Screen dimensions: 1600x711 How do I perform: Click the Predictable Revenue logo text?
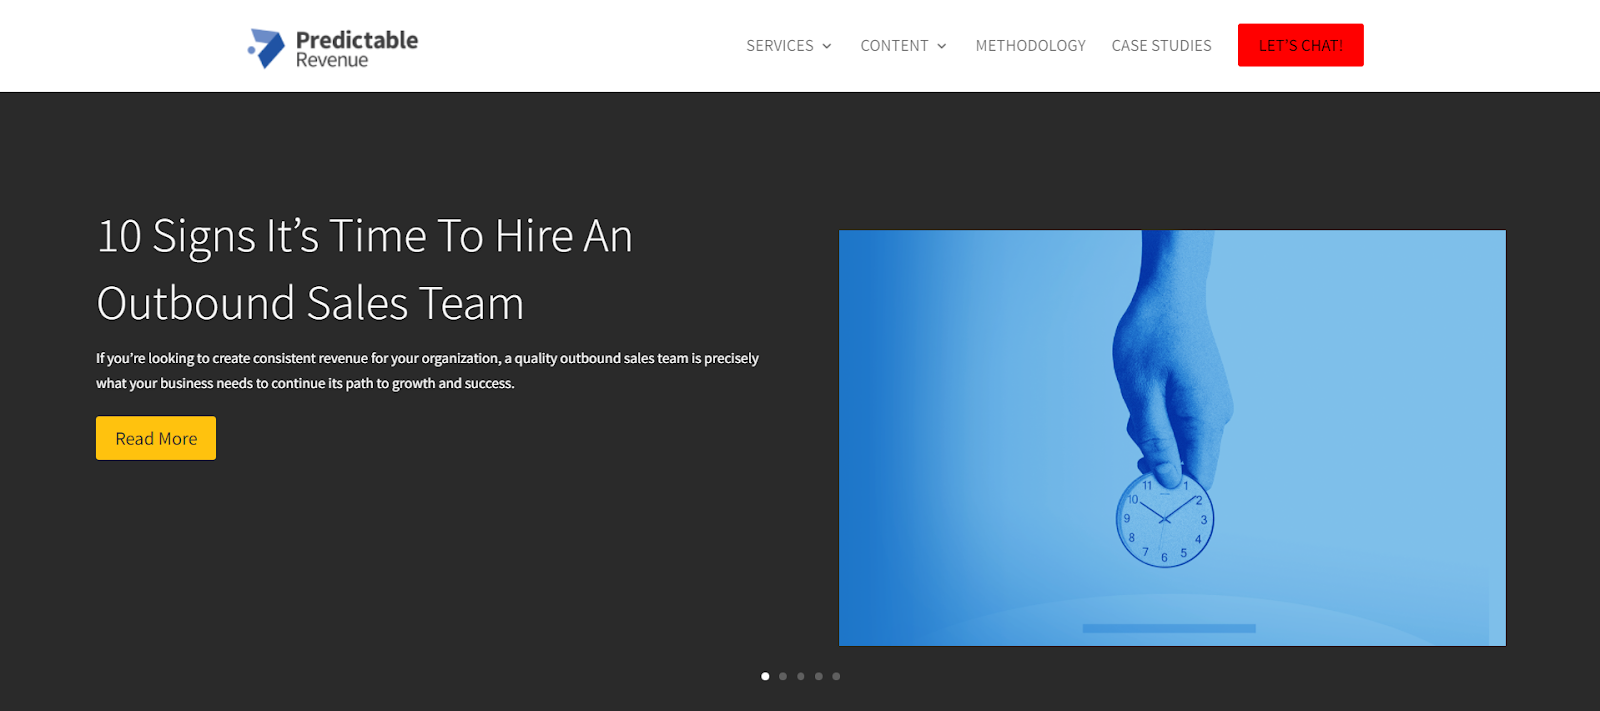[357, 49]
